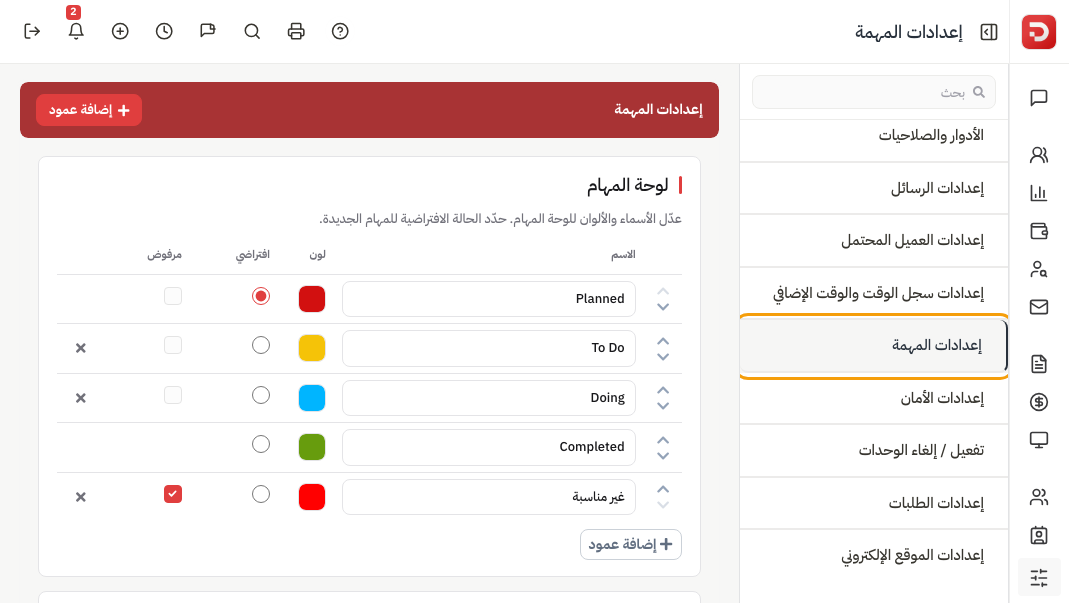Click the top bar search magnifier
Viewport: 1069px width, 603px height.
pyautogui.click(x=252, y=31)
